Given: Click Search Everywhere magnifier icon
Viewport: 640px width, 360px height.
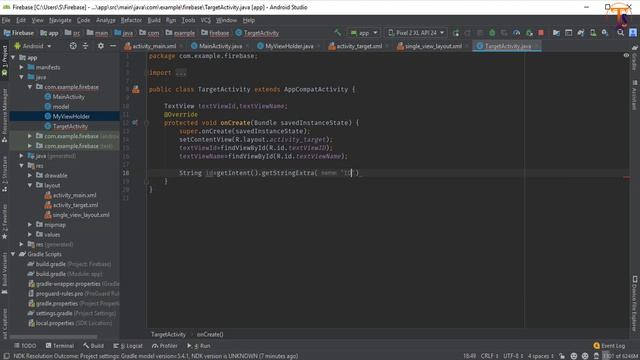Looking at the screenshot, I should coord(620,33).
